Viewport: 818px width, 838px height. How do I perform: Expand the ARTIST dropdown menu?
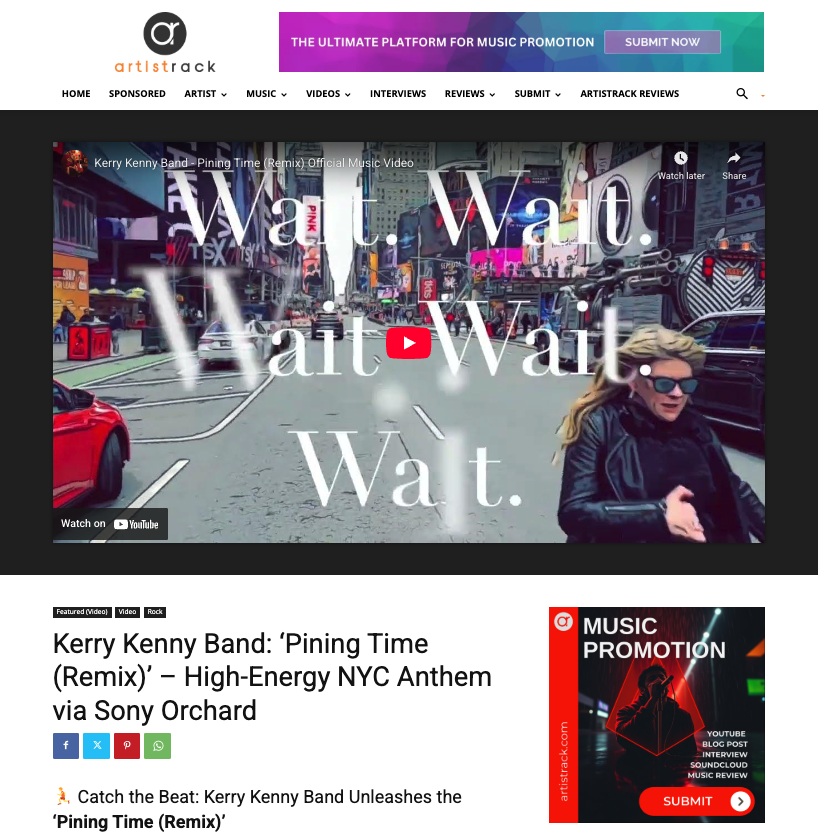[206, 94]
